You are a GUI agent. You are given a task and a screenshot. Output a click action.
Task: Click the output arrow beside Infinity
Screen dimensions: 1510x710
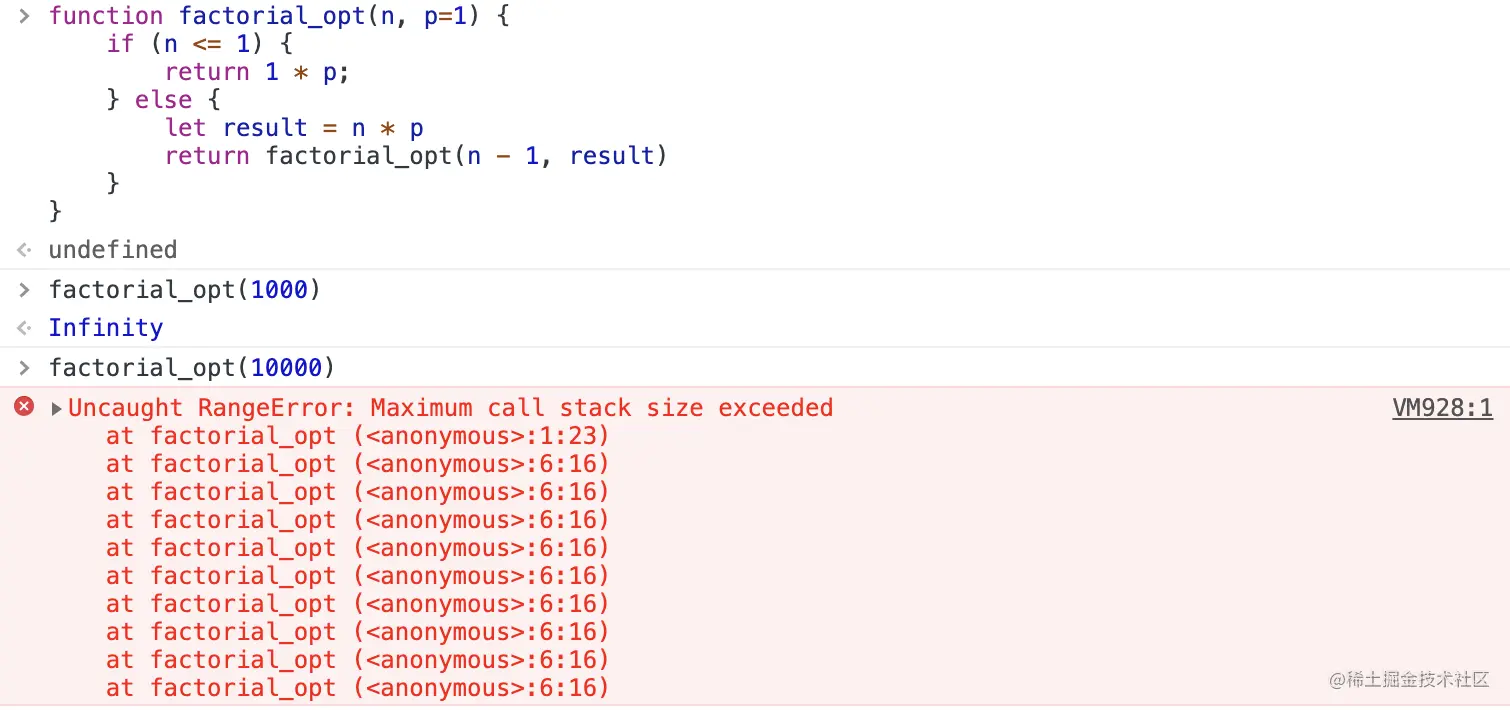(x=24, y=328)
